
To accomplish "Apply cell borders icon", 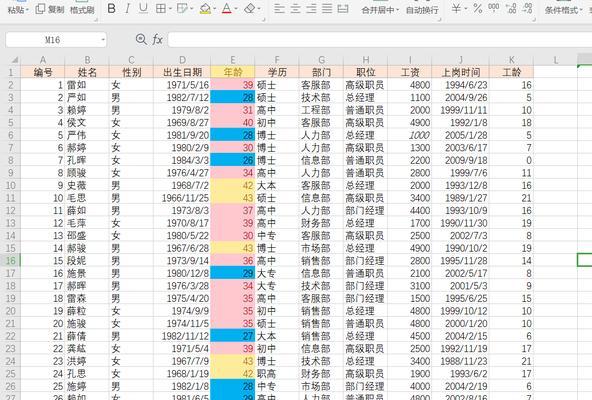I will [161, 8].
